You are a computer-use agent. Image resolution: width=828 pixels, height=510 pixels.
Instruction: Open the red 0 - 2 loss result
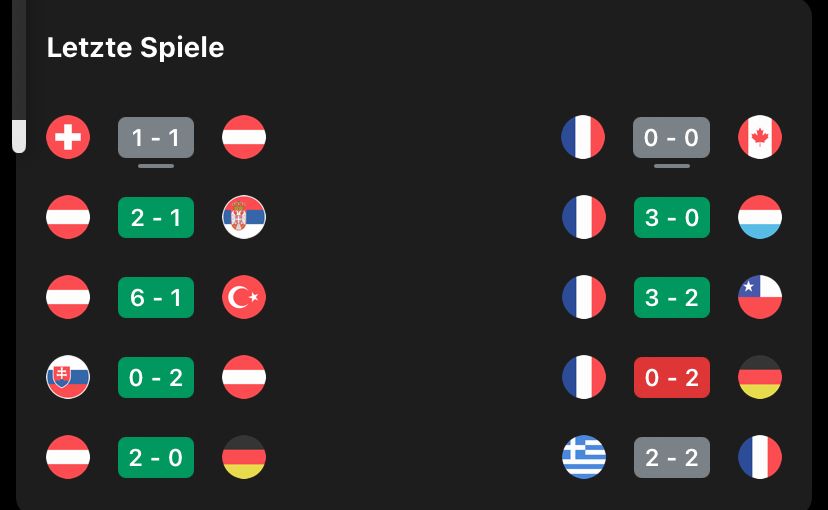(672, 377)
